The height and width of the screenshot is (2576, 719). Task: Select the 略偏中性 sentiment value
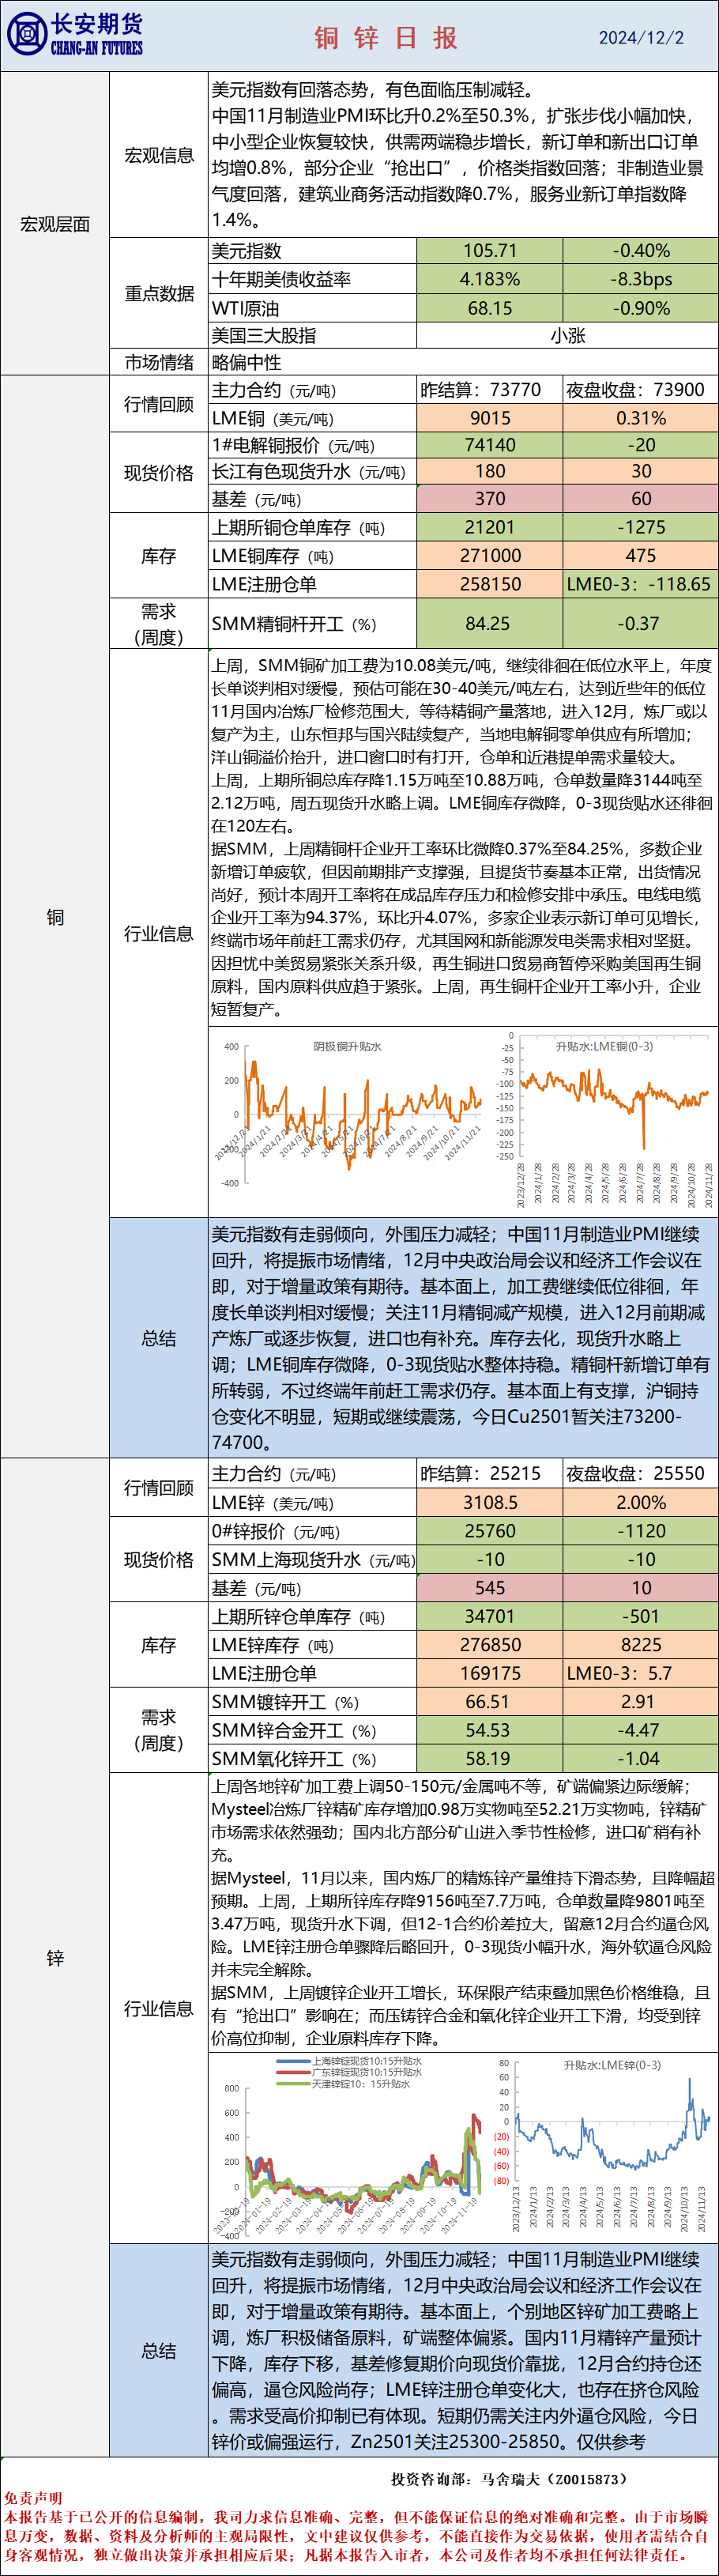[247, 362]
